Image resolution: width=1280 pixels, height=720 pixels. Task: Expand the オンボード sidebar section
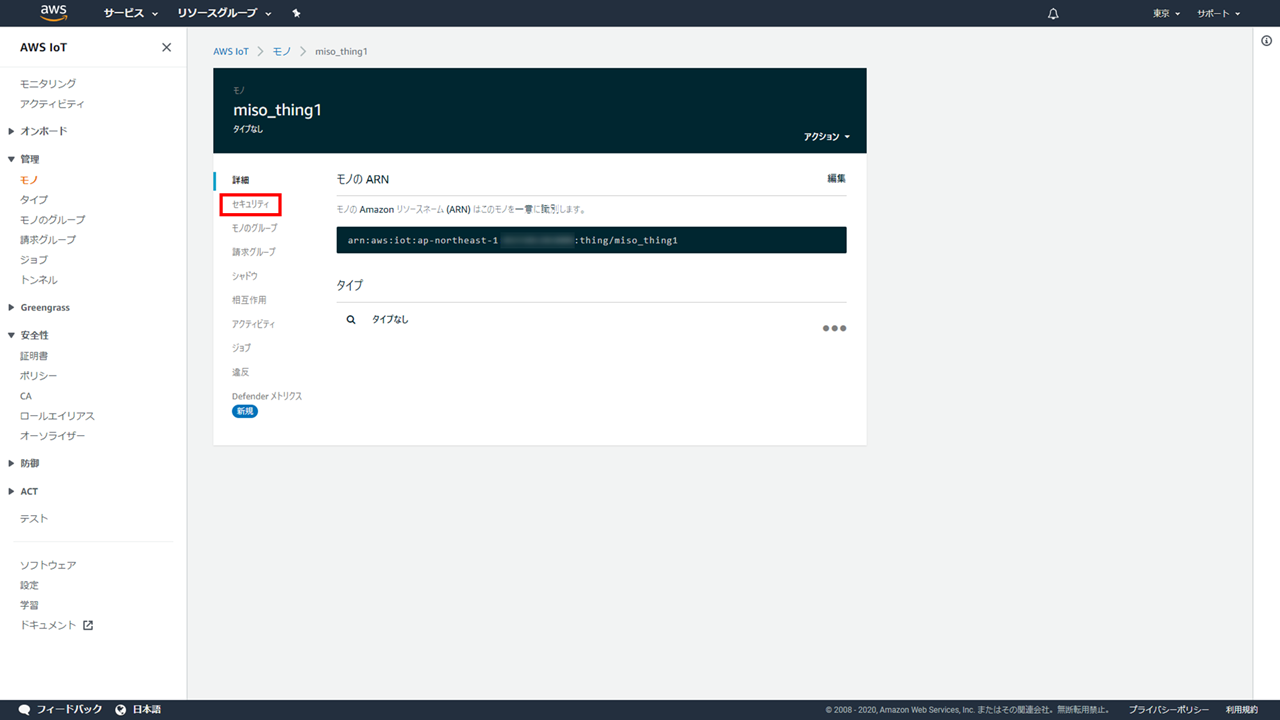click(43, 131)
